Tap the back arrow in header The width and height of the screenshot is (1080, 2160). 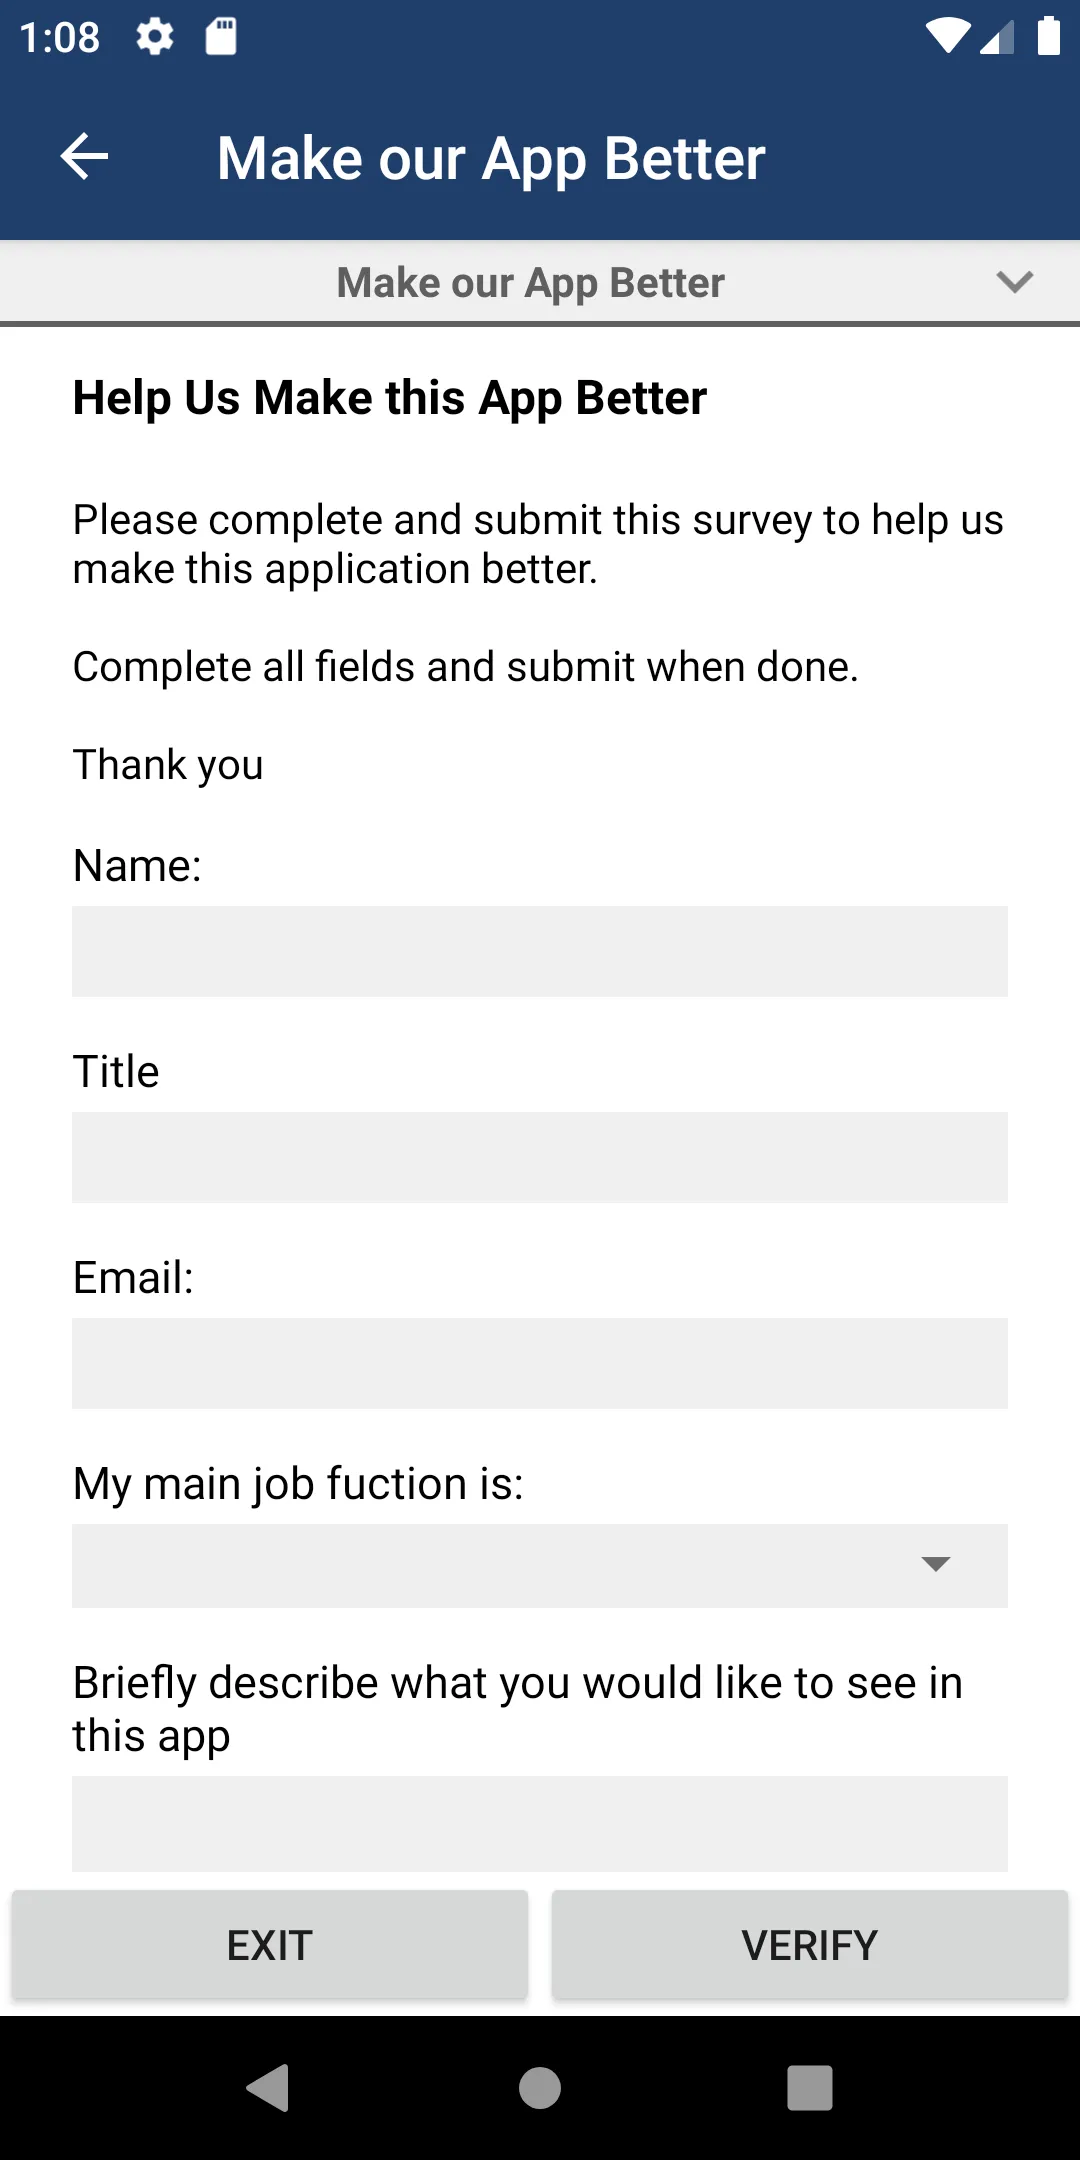(x=85, y=157)
